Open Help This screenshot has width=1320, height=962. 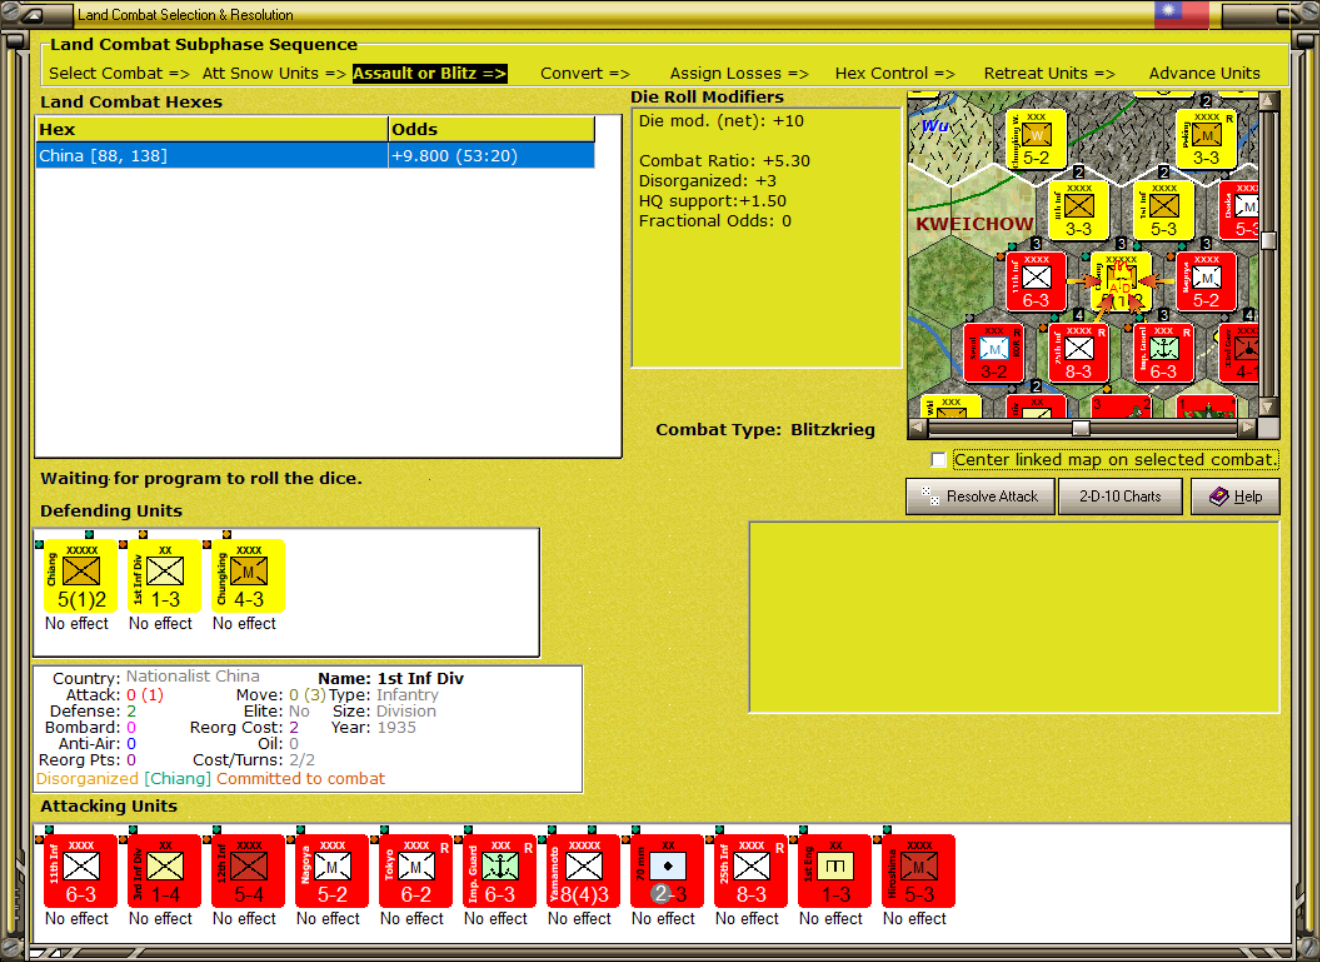coord(1235,496)
